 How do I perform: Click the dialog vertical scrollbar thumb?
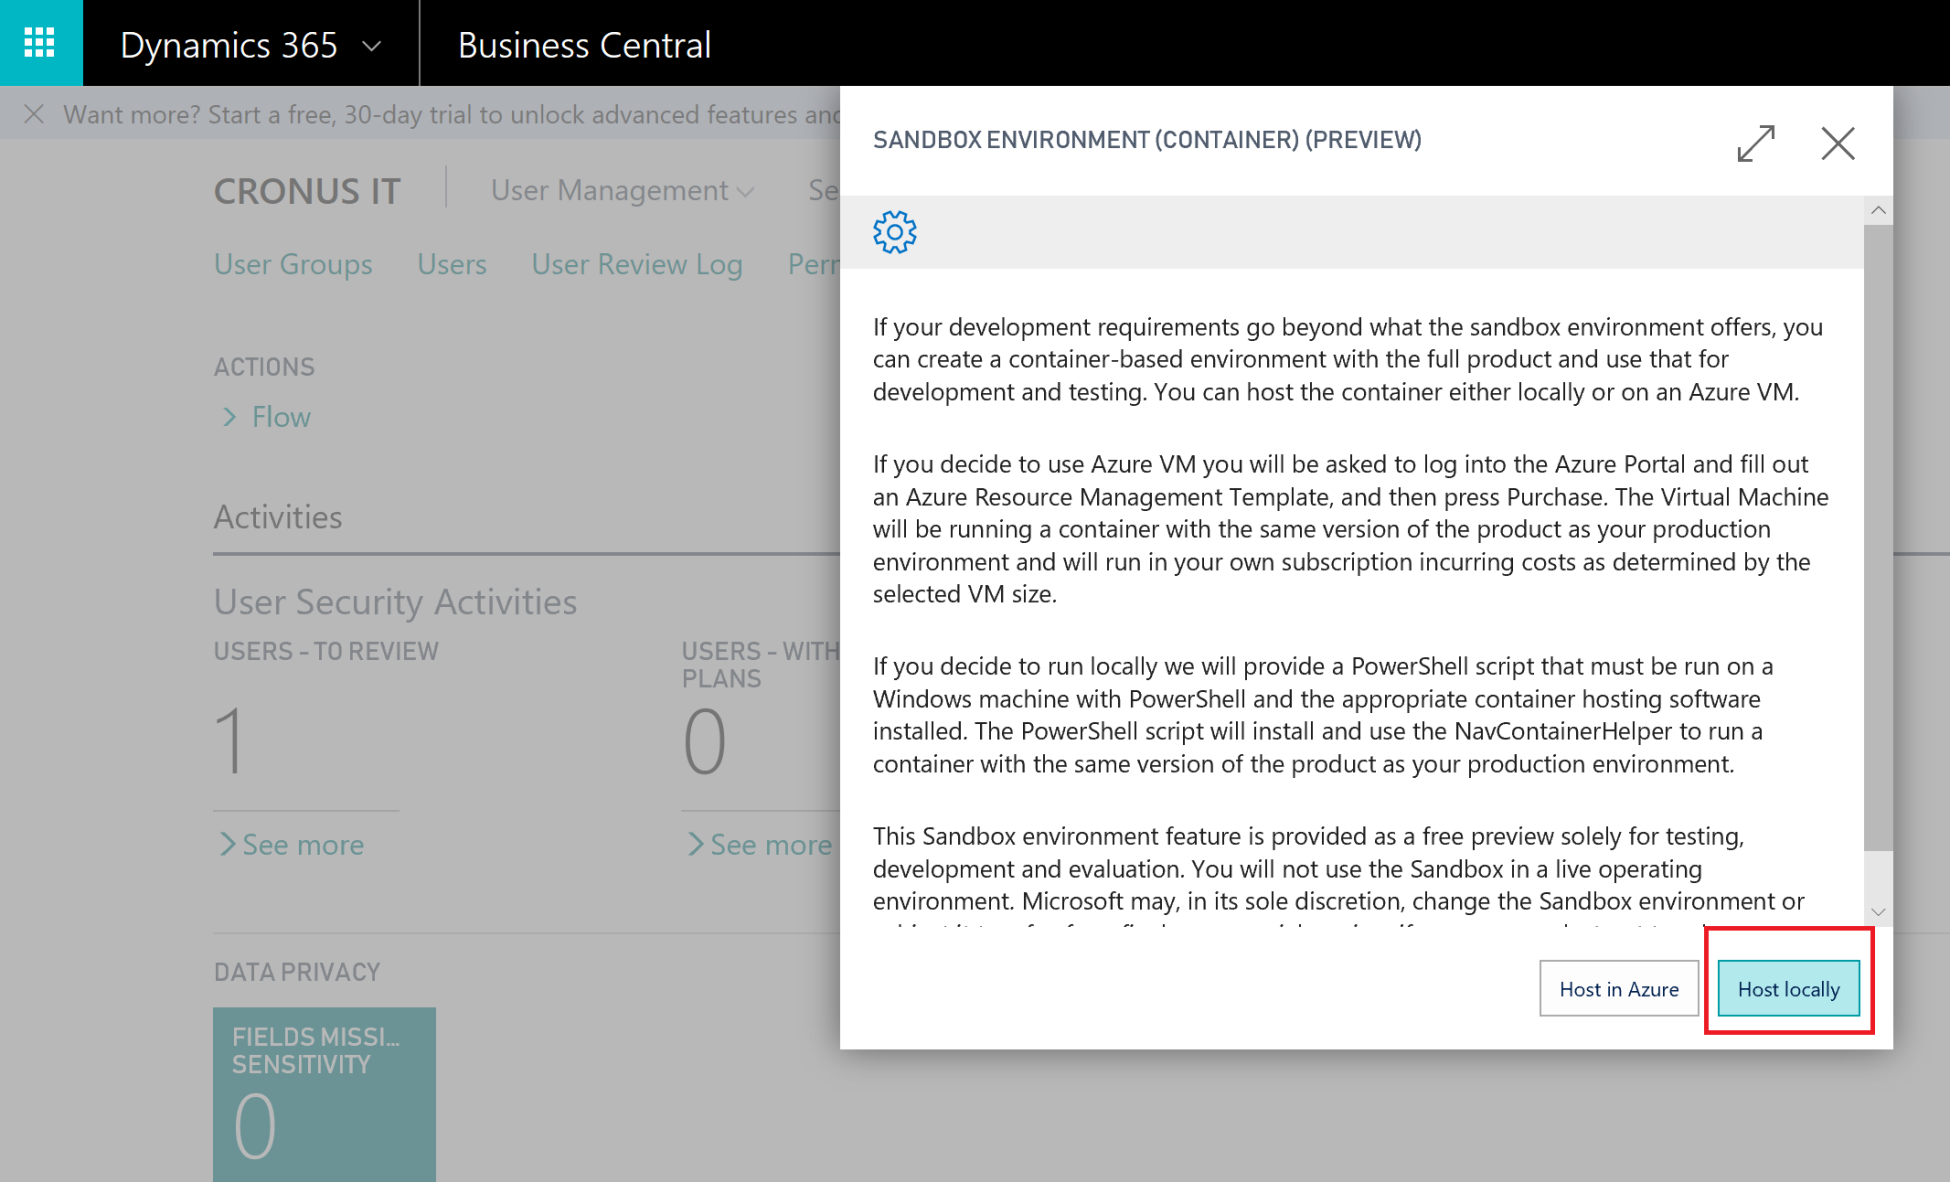[x=1878, y=537]
